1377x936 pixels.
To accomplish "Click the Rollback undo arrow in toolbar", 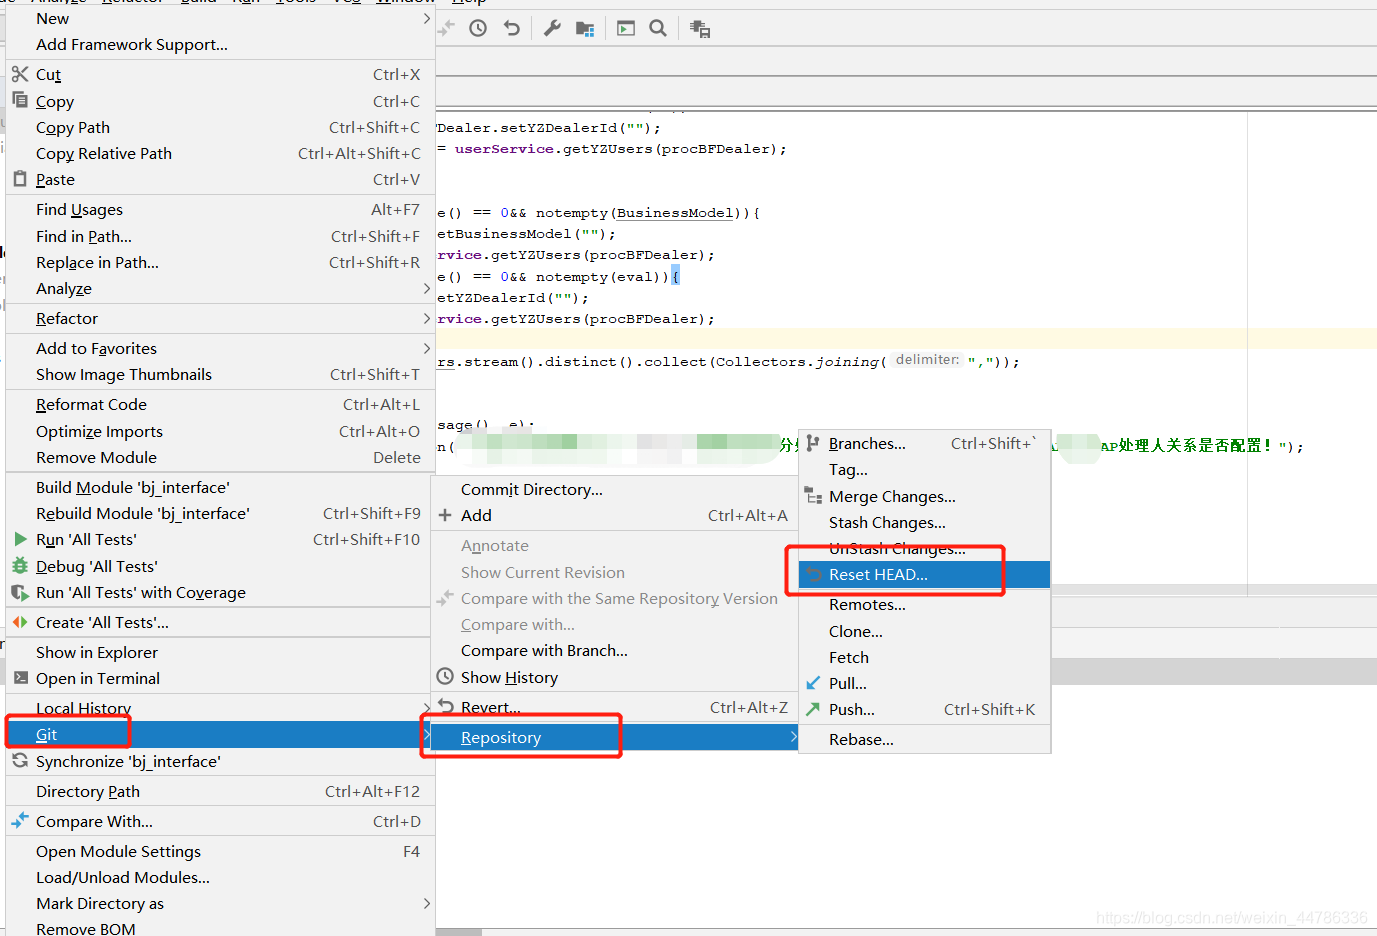I will [512, 28].
